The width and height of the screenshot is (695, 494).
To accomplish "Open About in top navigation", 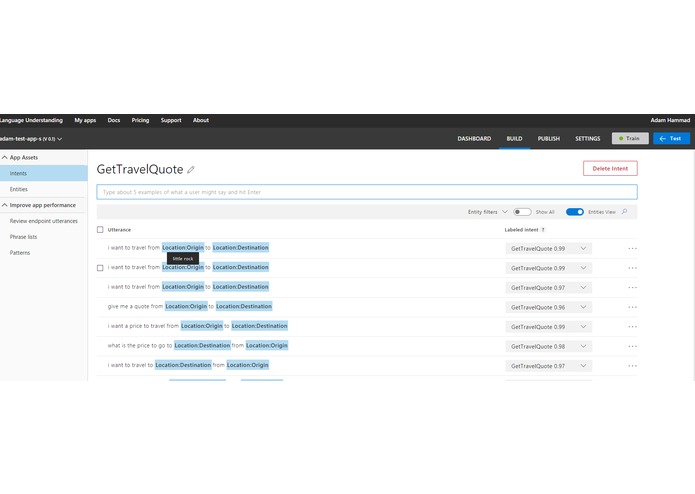I will tap(201, 120).
